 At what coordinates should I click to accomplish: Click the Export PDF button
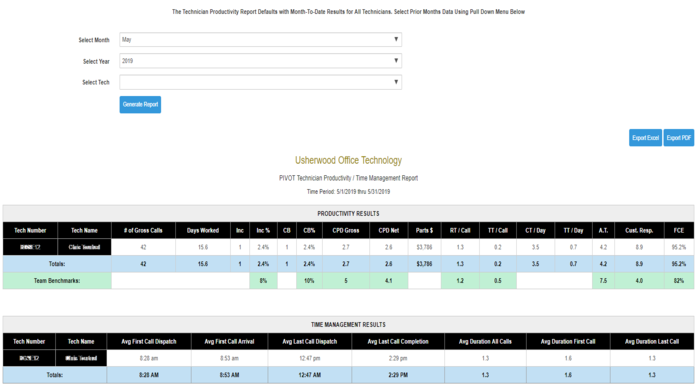point(679,138)
